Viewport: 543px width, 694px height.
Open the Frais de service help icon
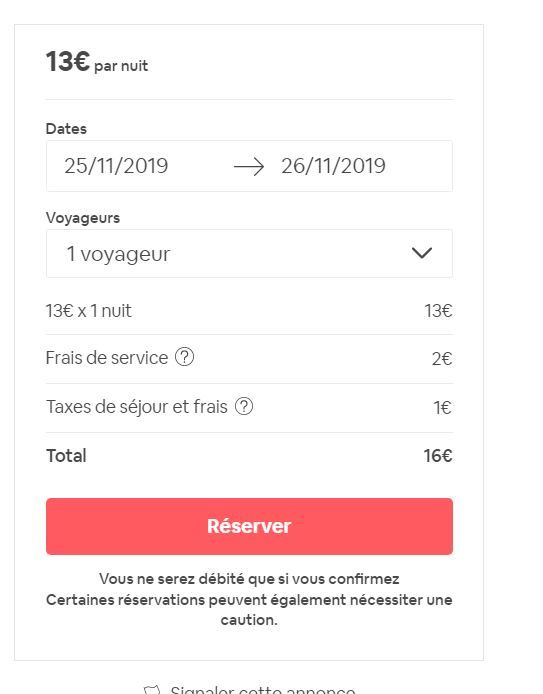(x=185, y=357)
